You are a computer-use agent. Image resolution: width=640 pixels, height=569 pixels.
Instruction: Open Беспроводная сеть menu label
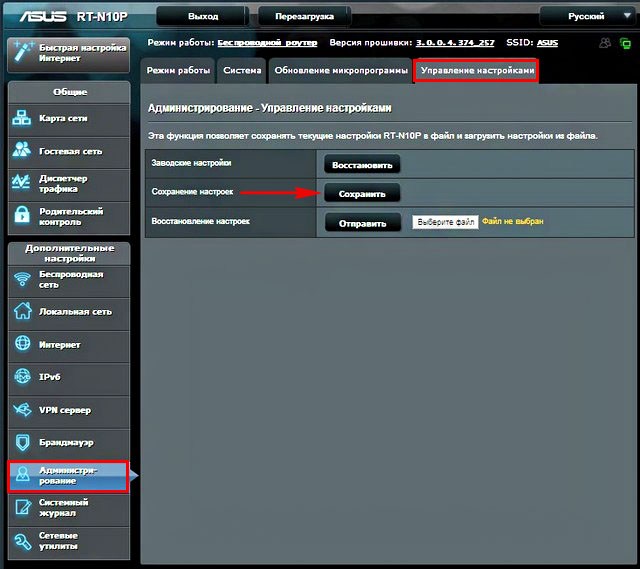pos(71,280)
